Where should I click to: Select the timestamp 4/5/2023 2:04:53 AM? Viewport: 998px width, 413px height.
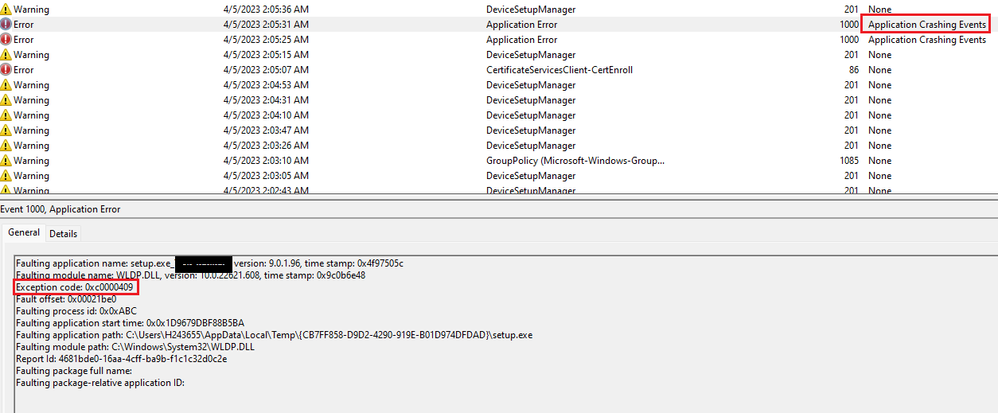tap(266, 85)
